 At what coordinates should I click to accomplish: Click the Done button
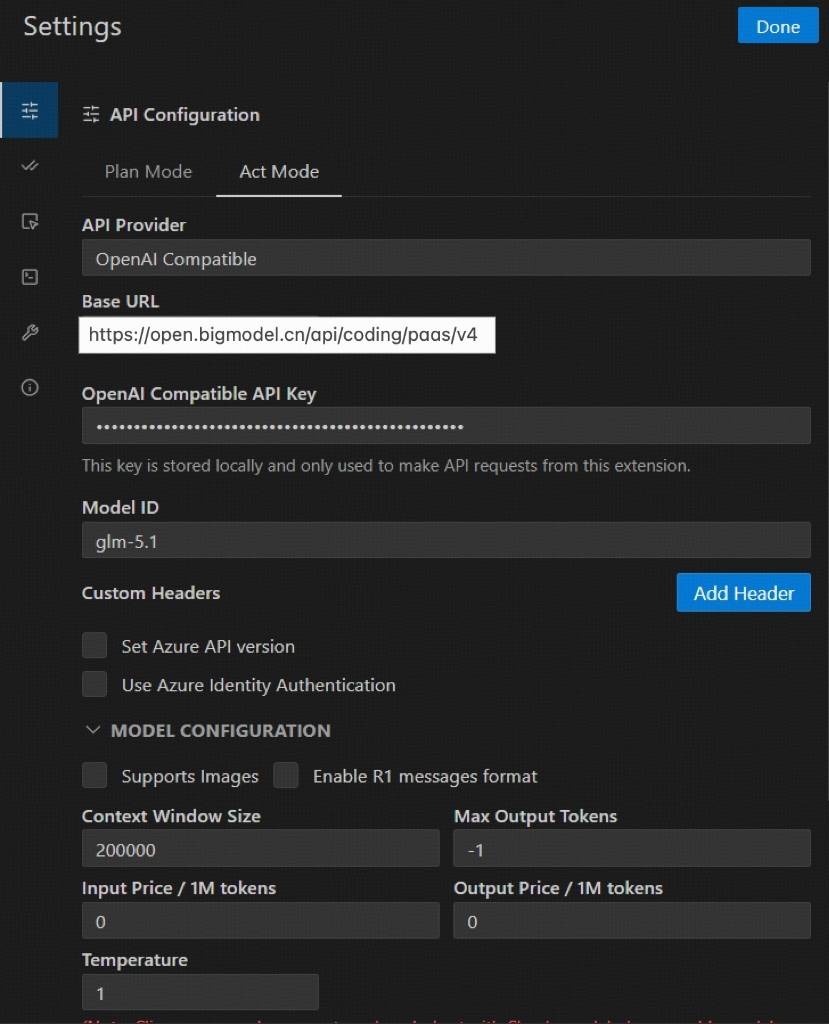tap(777, 27)
